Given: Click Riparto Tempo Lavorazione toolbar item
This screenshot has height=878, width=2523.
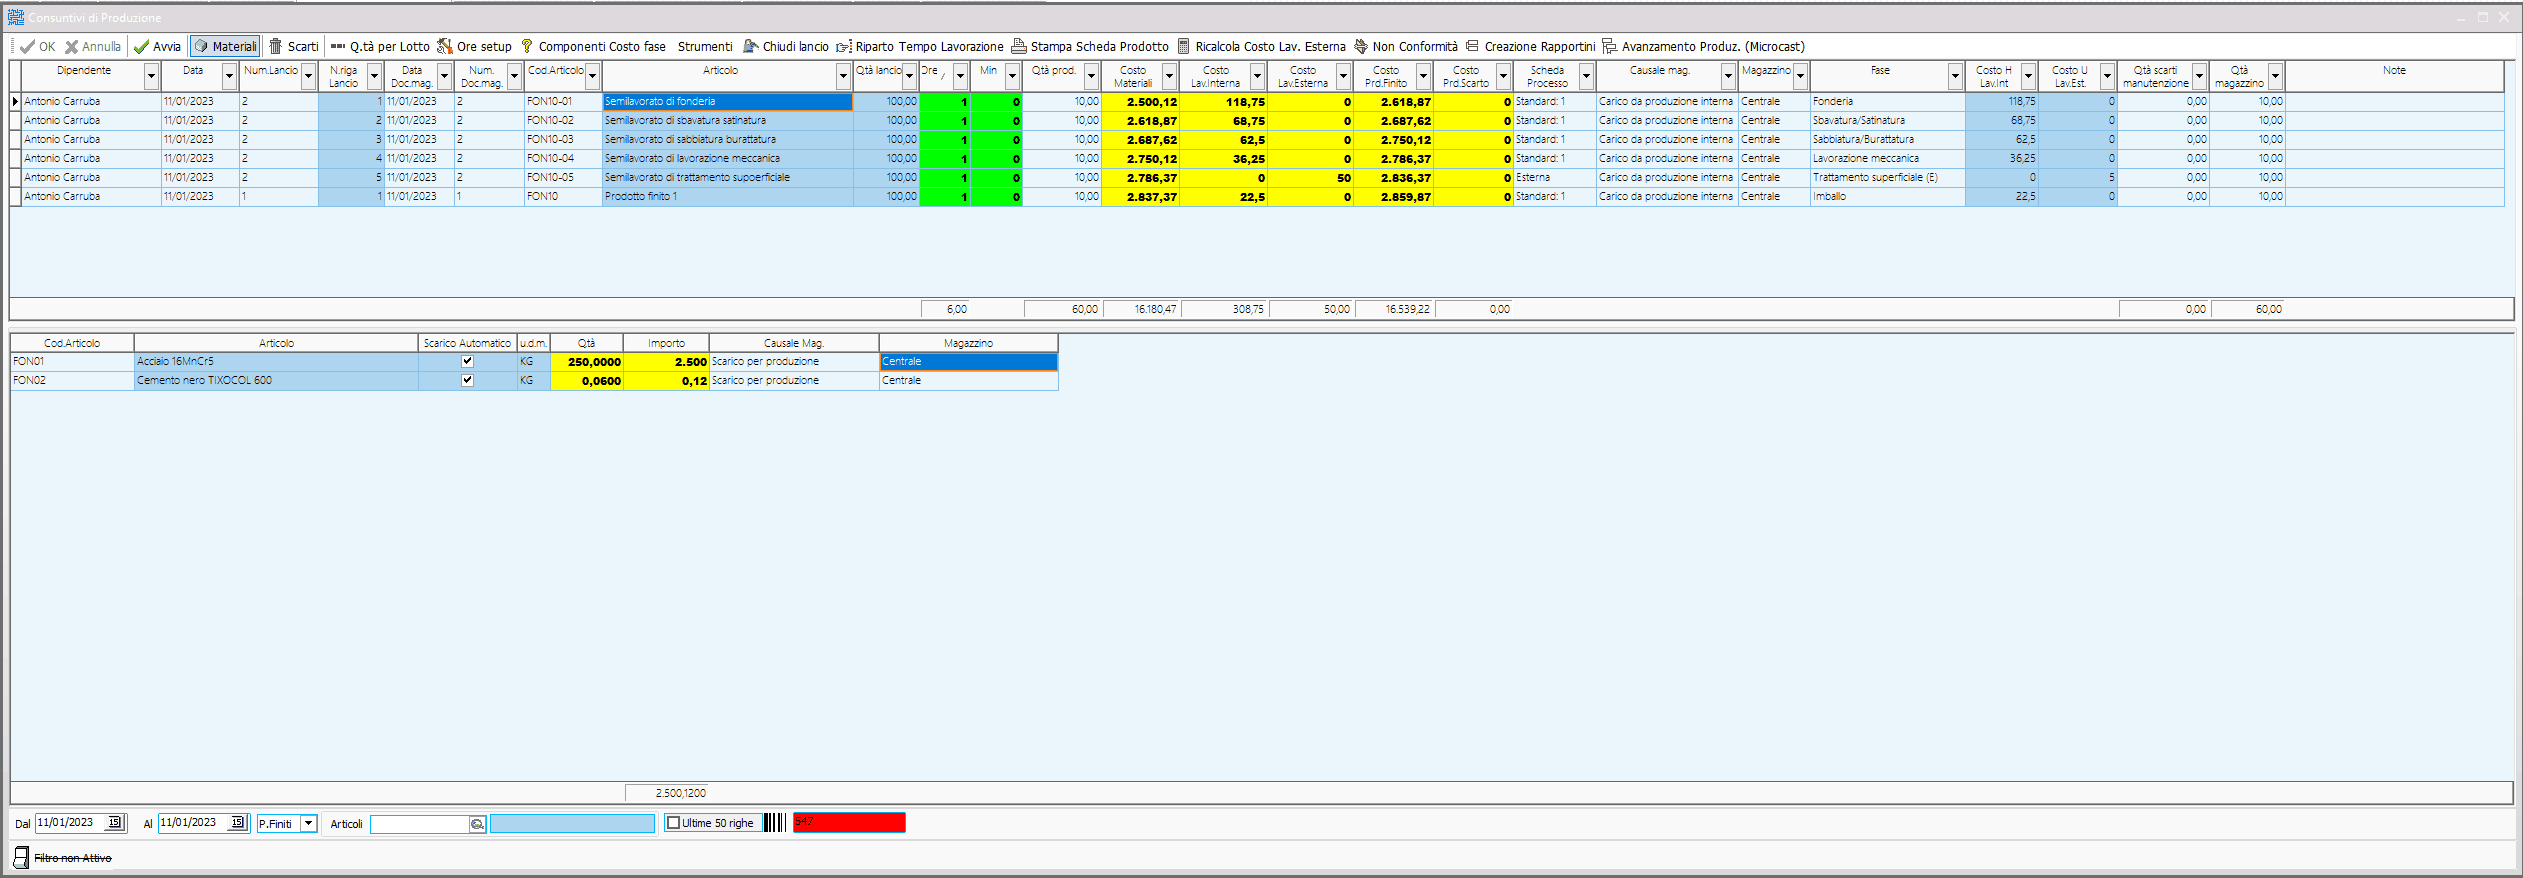Looking at the screenshot, I should (x=920, y=46).
